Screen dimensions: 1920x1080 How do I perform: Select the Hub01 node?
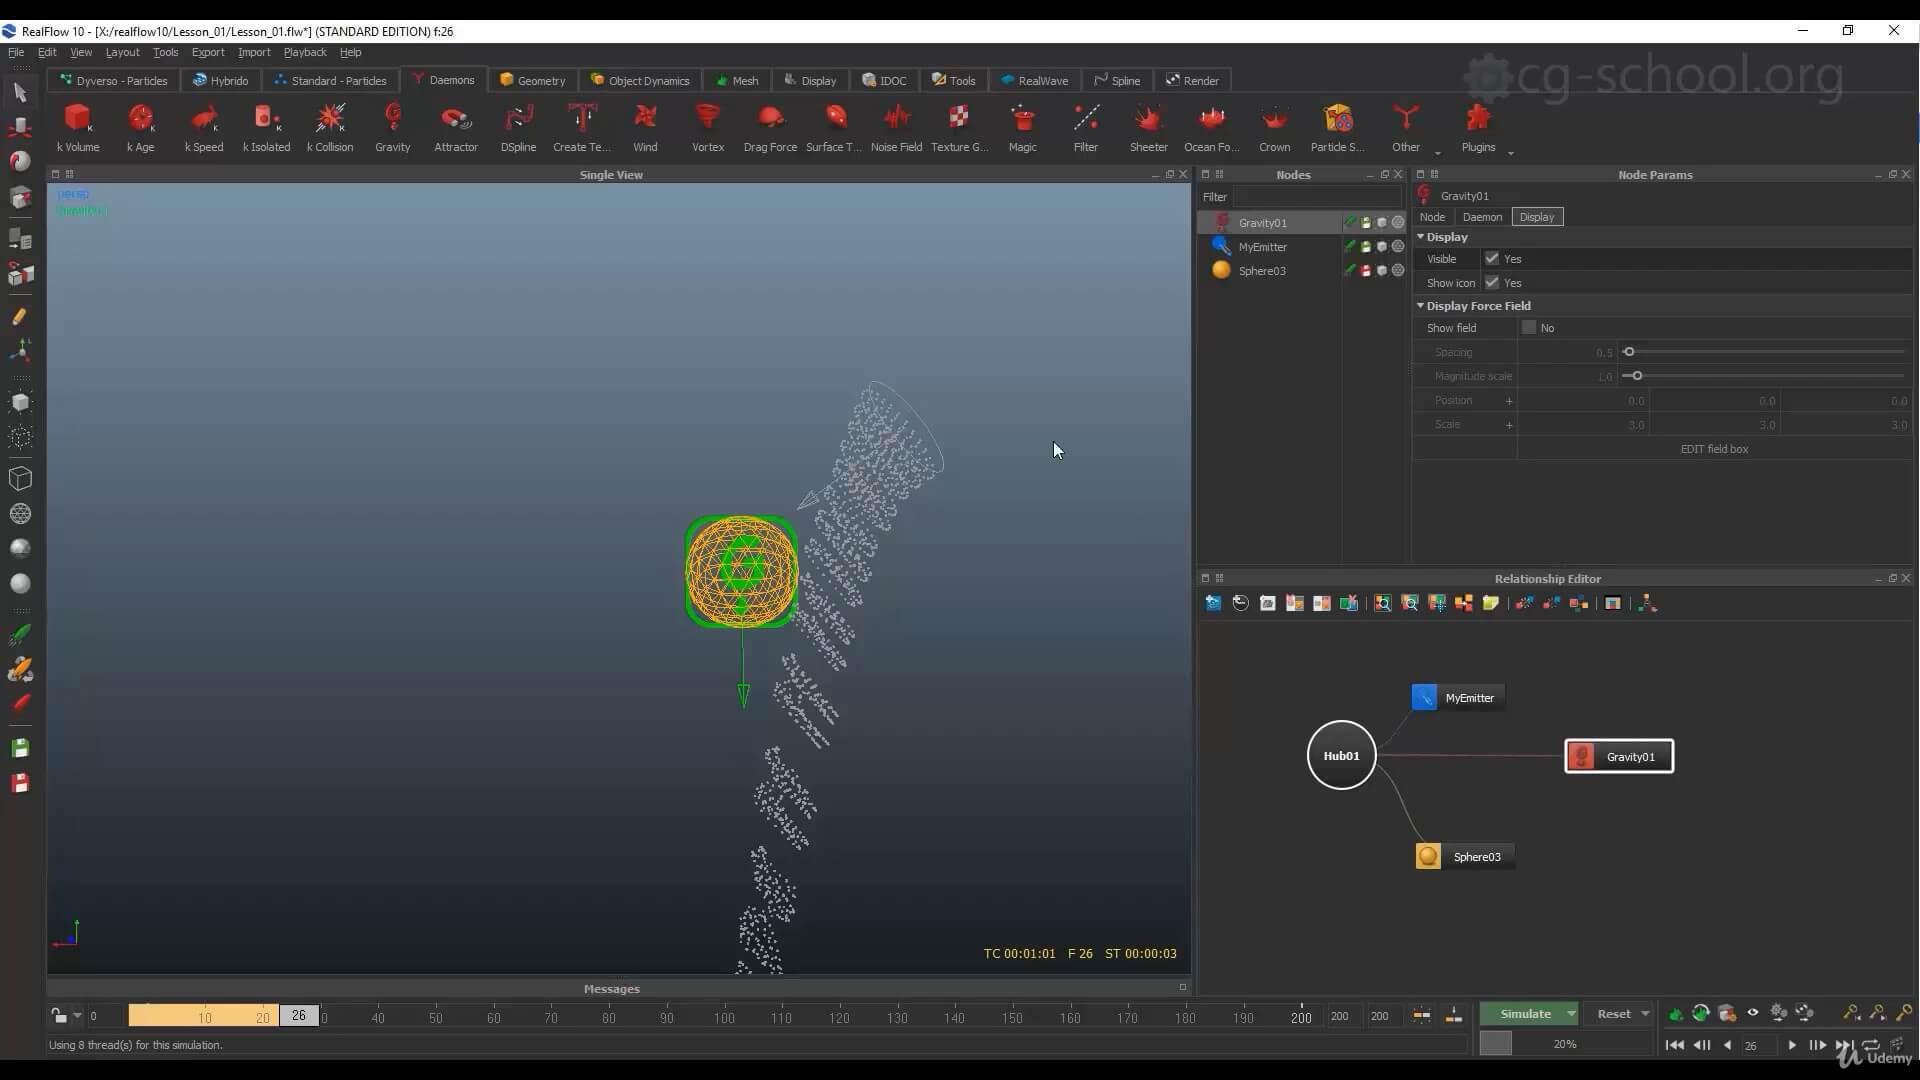click(1341, 756)
